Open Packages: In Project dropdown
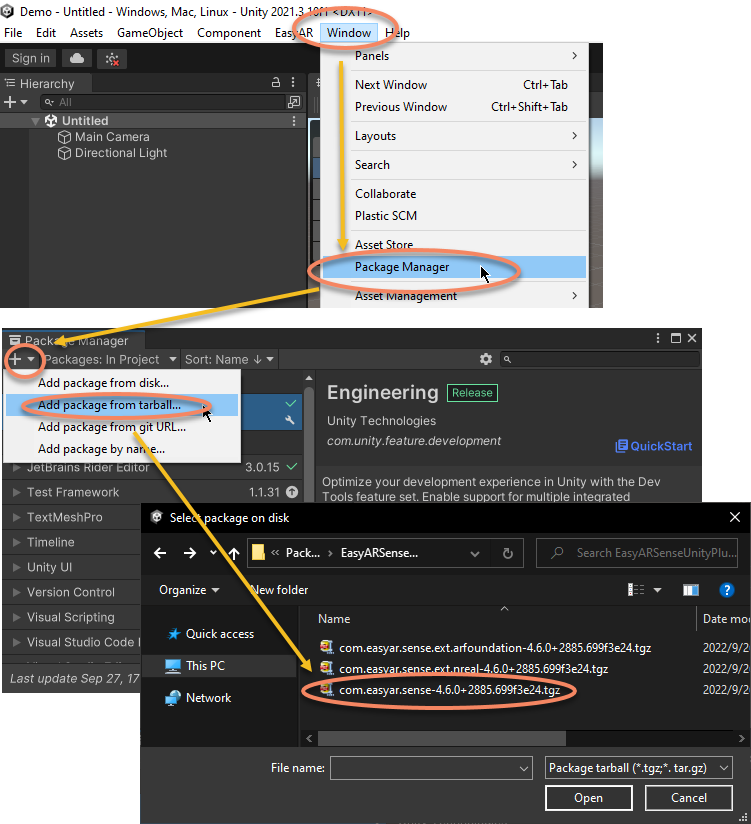Image resolution: width=751 pixels, height=824 pixels. pos(110,359)
